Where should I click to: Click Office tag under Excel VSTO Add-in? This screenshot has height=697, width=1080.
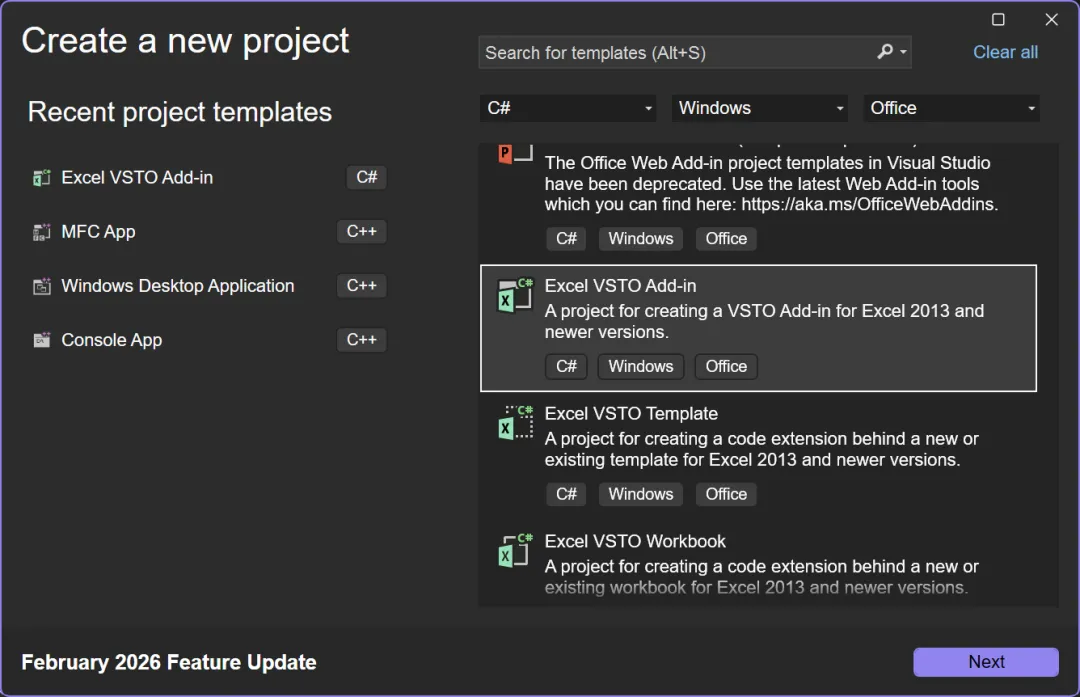pos(726,366)
